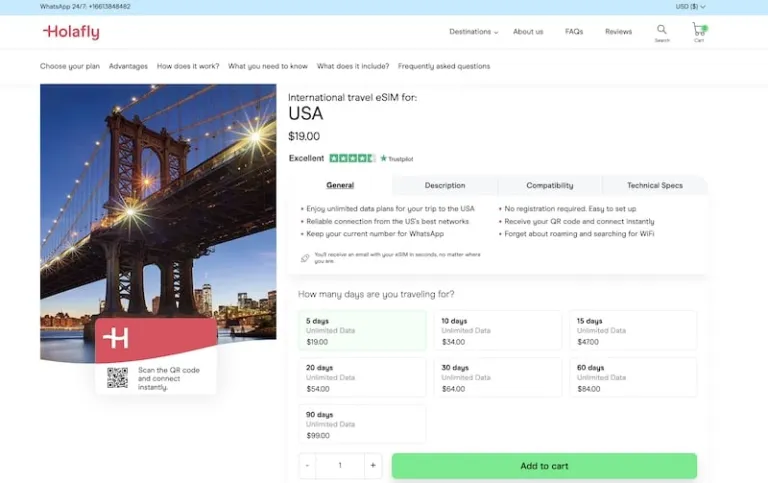Open the search magnifier icon
Viewport: 768px width, 483px height.
(662, 30)
